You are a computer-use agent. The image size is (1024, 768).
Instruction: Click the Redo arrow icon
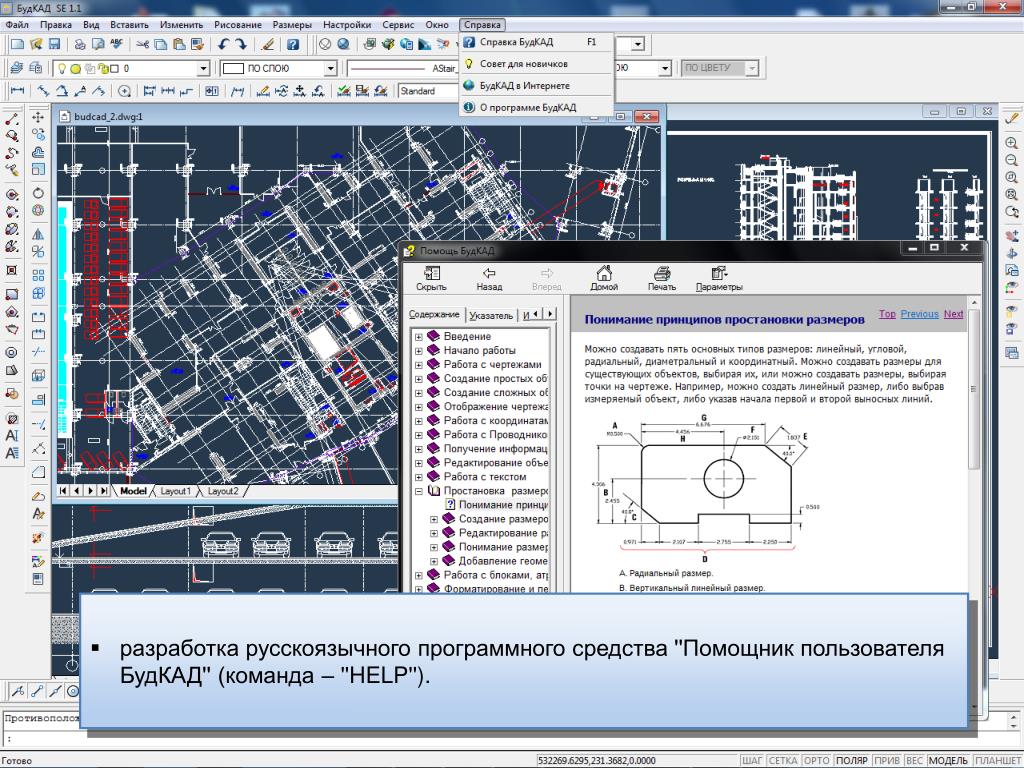(241, 44)
